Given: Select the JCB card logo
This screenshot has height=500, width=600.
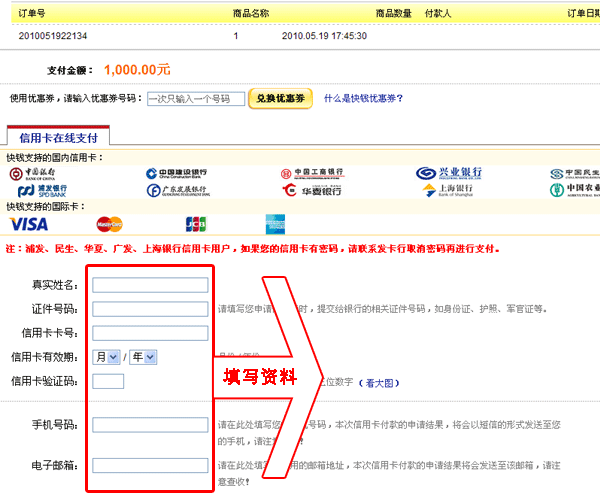Looking at the screenshot, I should [196, 224].
